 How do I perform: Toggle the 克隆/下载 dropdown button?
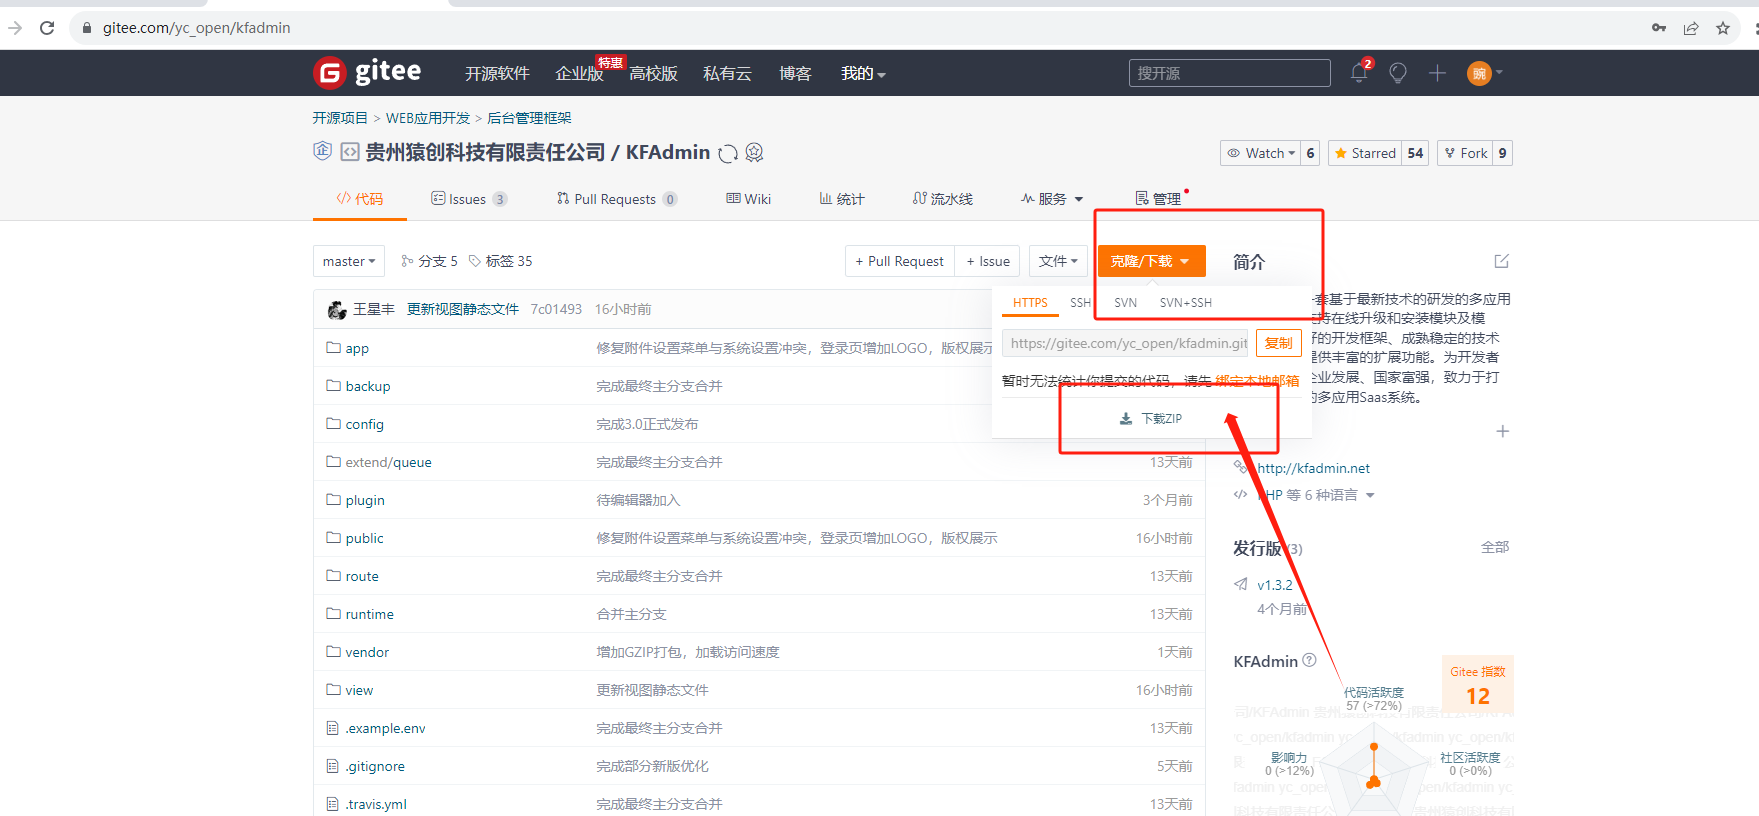tap(1151, 261)
